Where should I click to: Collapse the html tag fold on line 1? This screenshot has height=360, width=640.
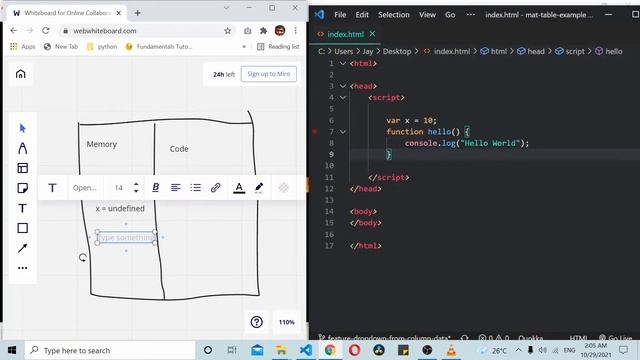point(343,63)
